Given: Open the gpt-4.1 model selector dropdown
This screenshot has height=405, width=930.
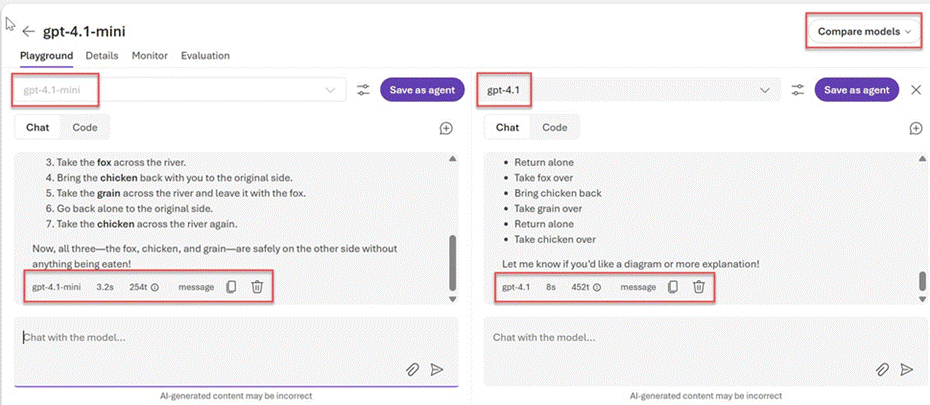Looking at the screenshot, I should click(629, 90).
